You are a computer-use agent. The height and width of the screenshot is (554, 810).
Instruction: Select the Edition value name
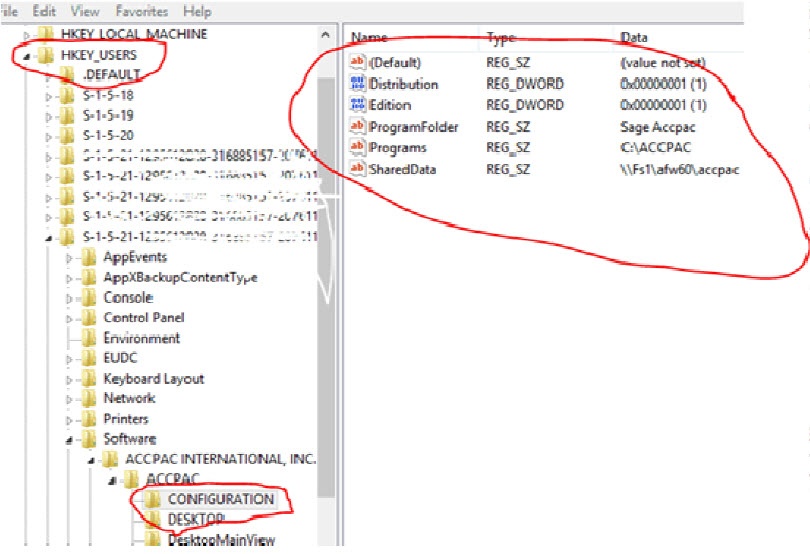click(390, 105)
